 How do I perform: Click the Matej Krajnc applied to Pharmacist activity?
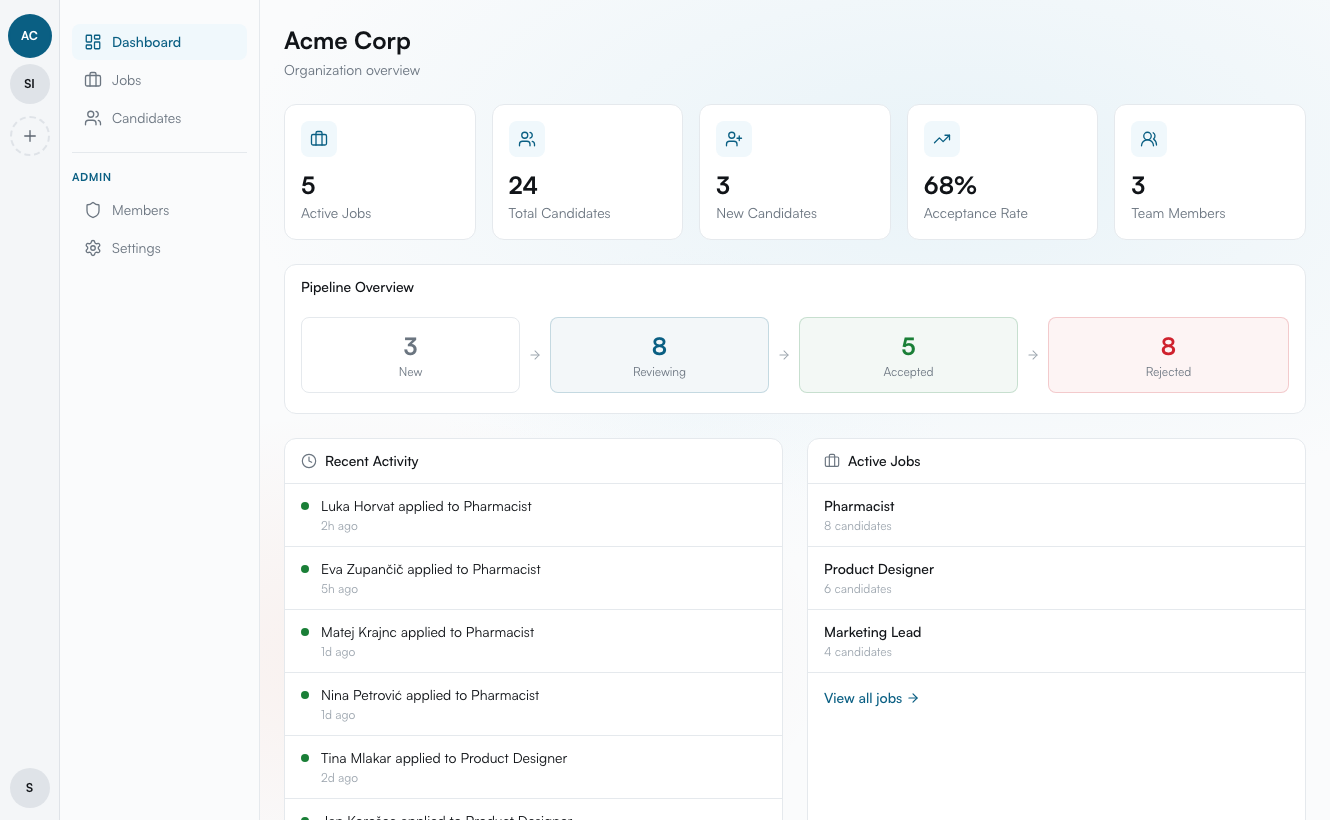pyautogui.click(x=533, y=641)
